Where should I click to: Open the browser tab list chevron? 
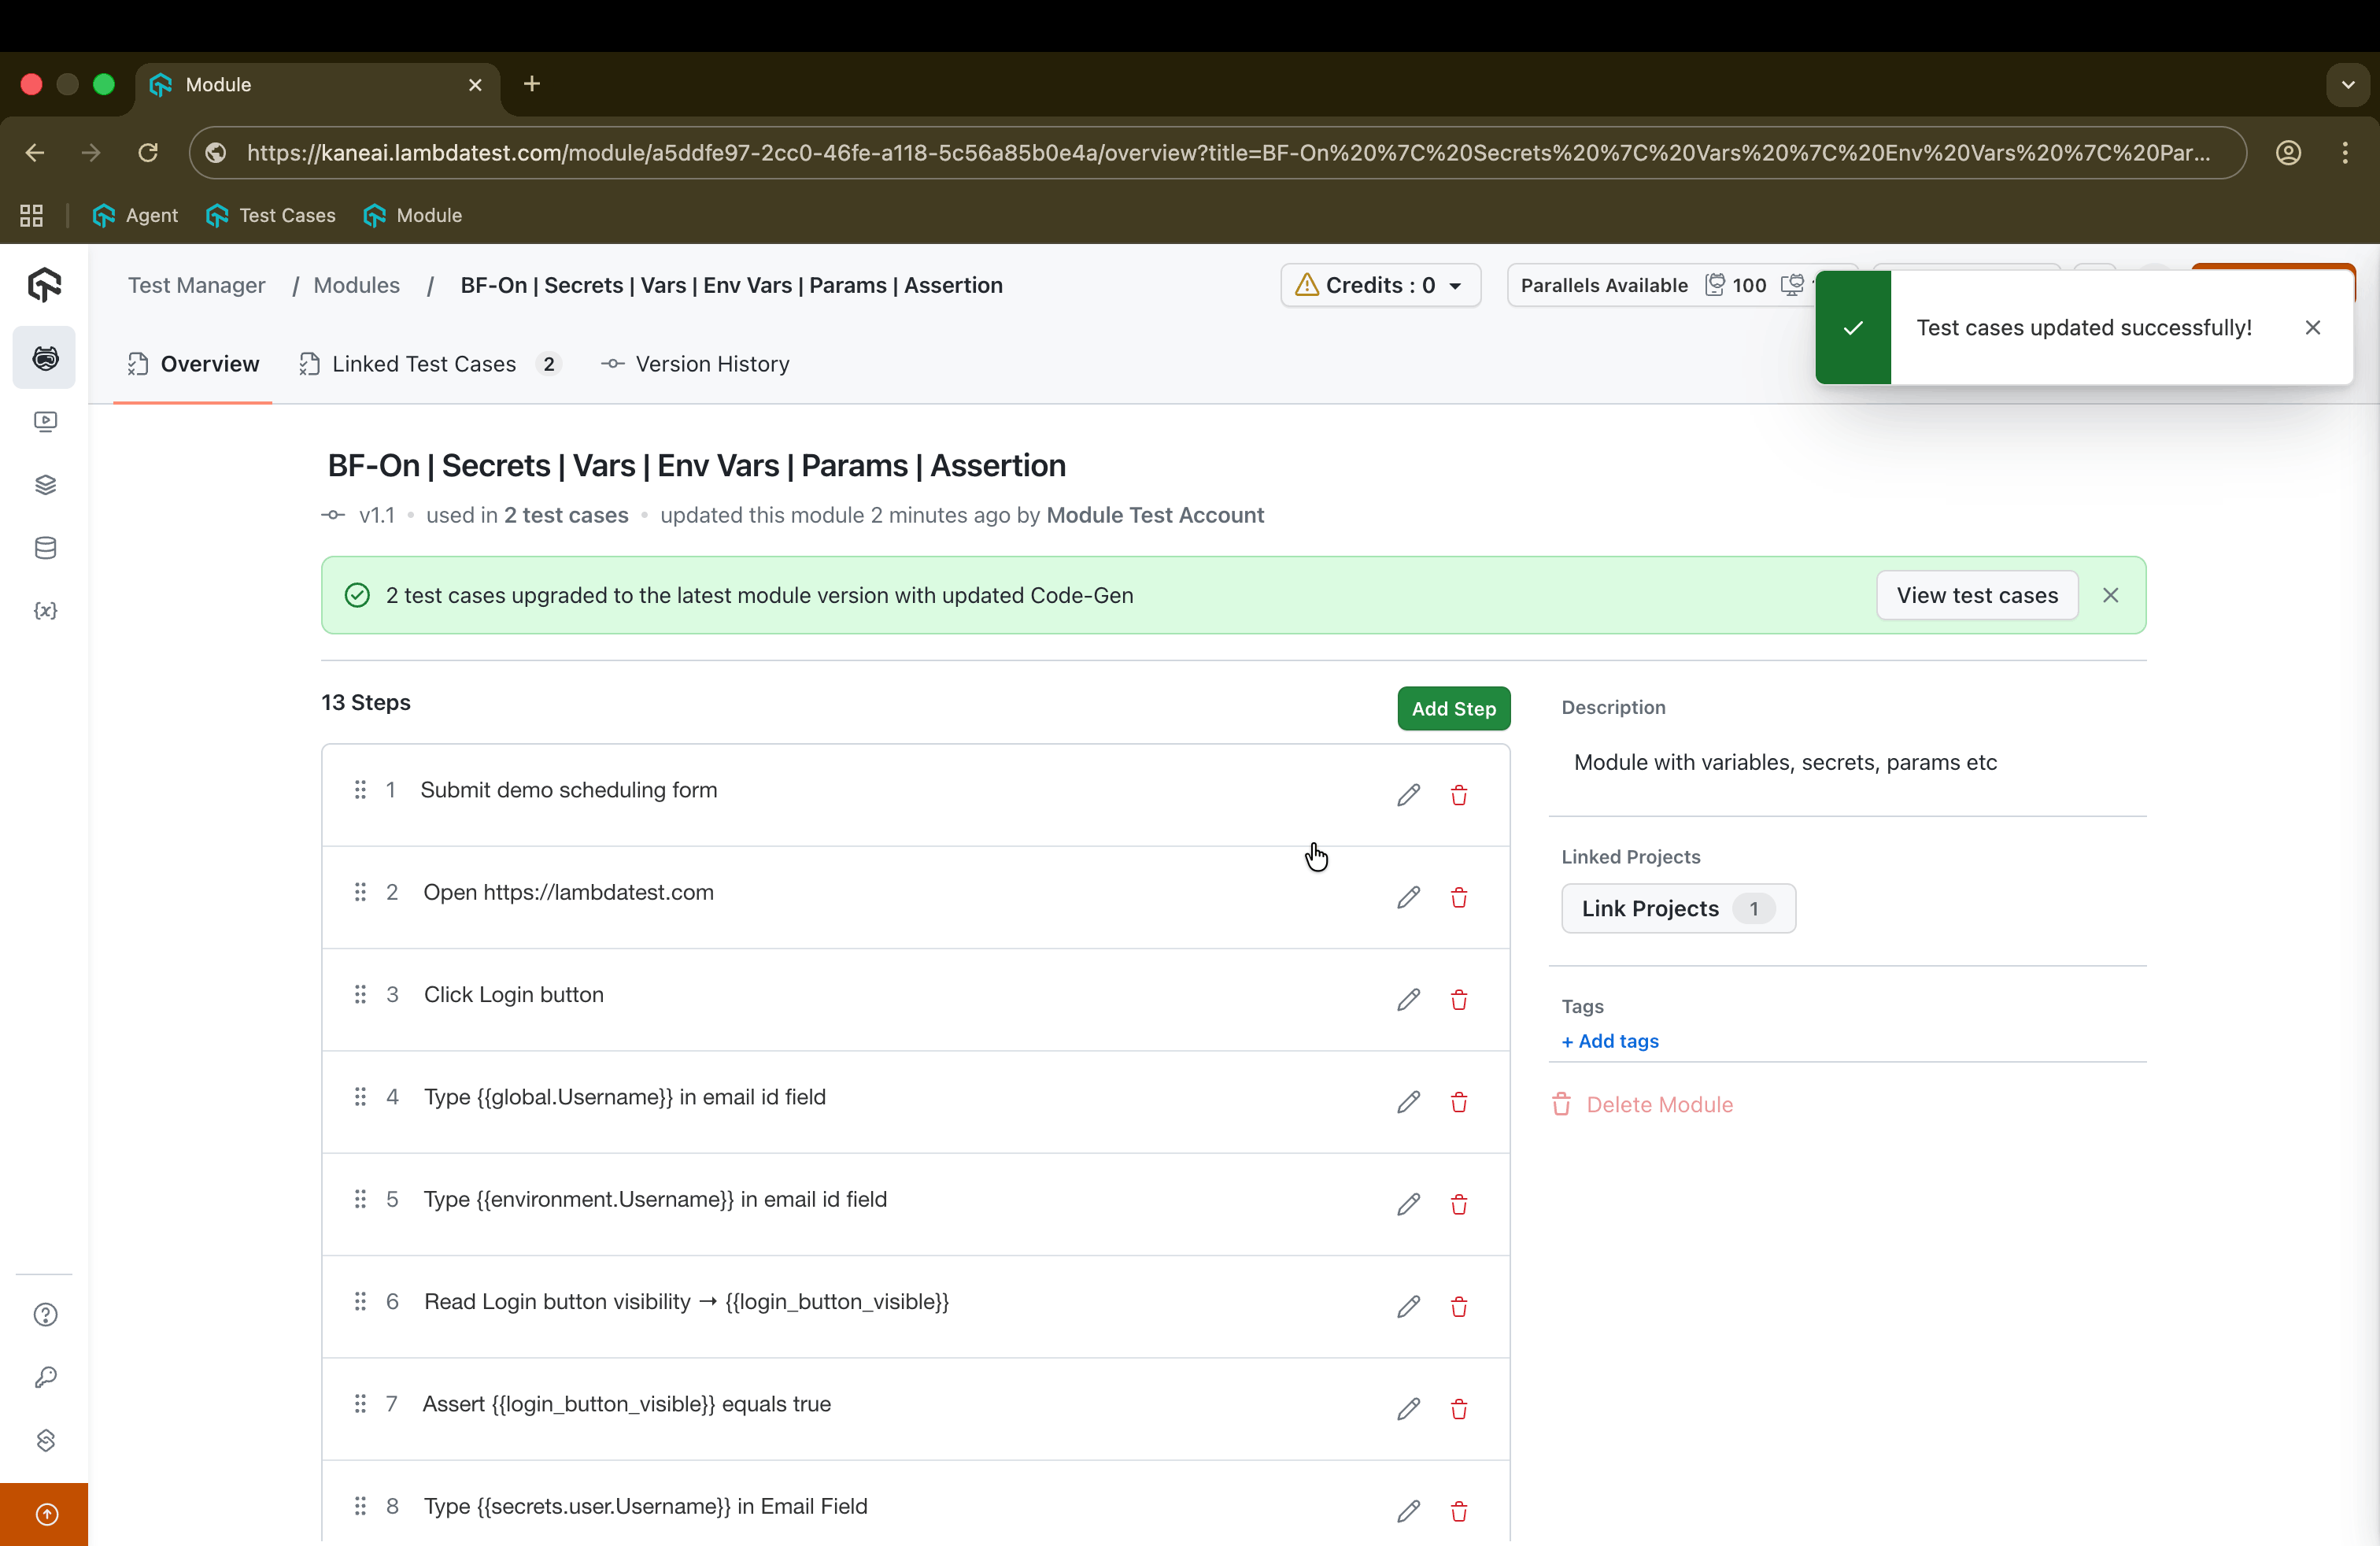2348,85
